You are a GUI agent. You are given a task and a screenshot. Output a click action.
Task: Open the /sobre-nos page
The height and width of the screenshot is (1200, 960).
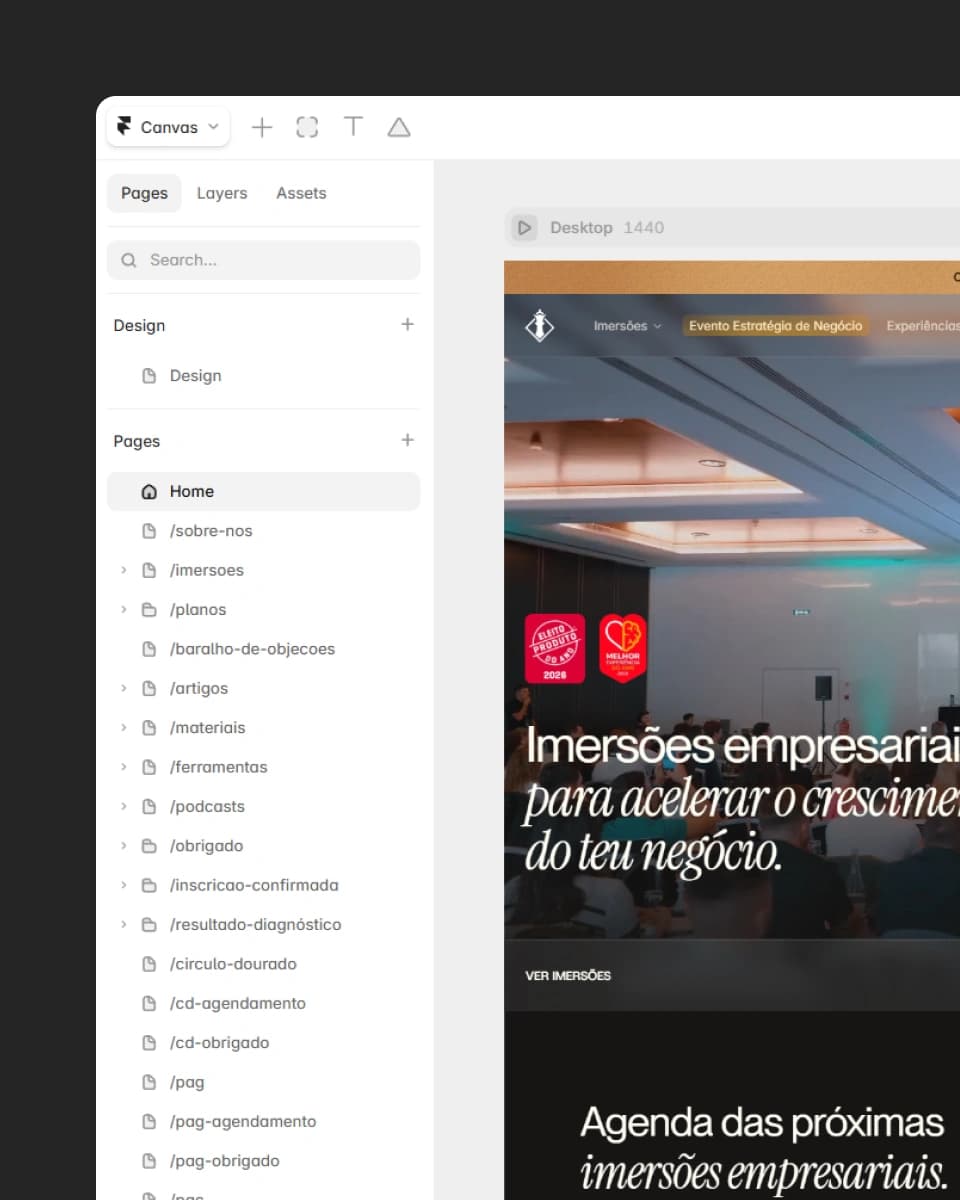click(264, 531)
